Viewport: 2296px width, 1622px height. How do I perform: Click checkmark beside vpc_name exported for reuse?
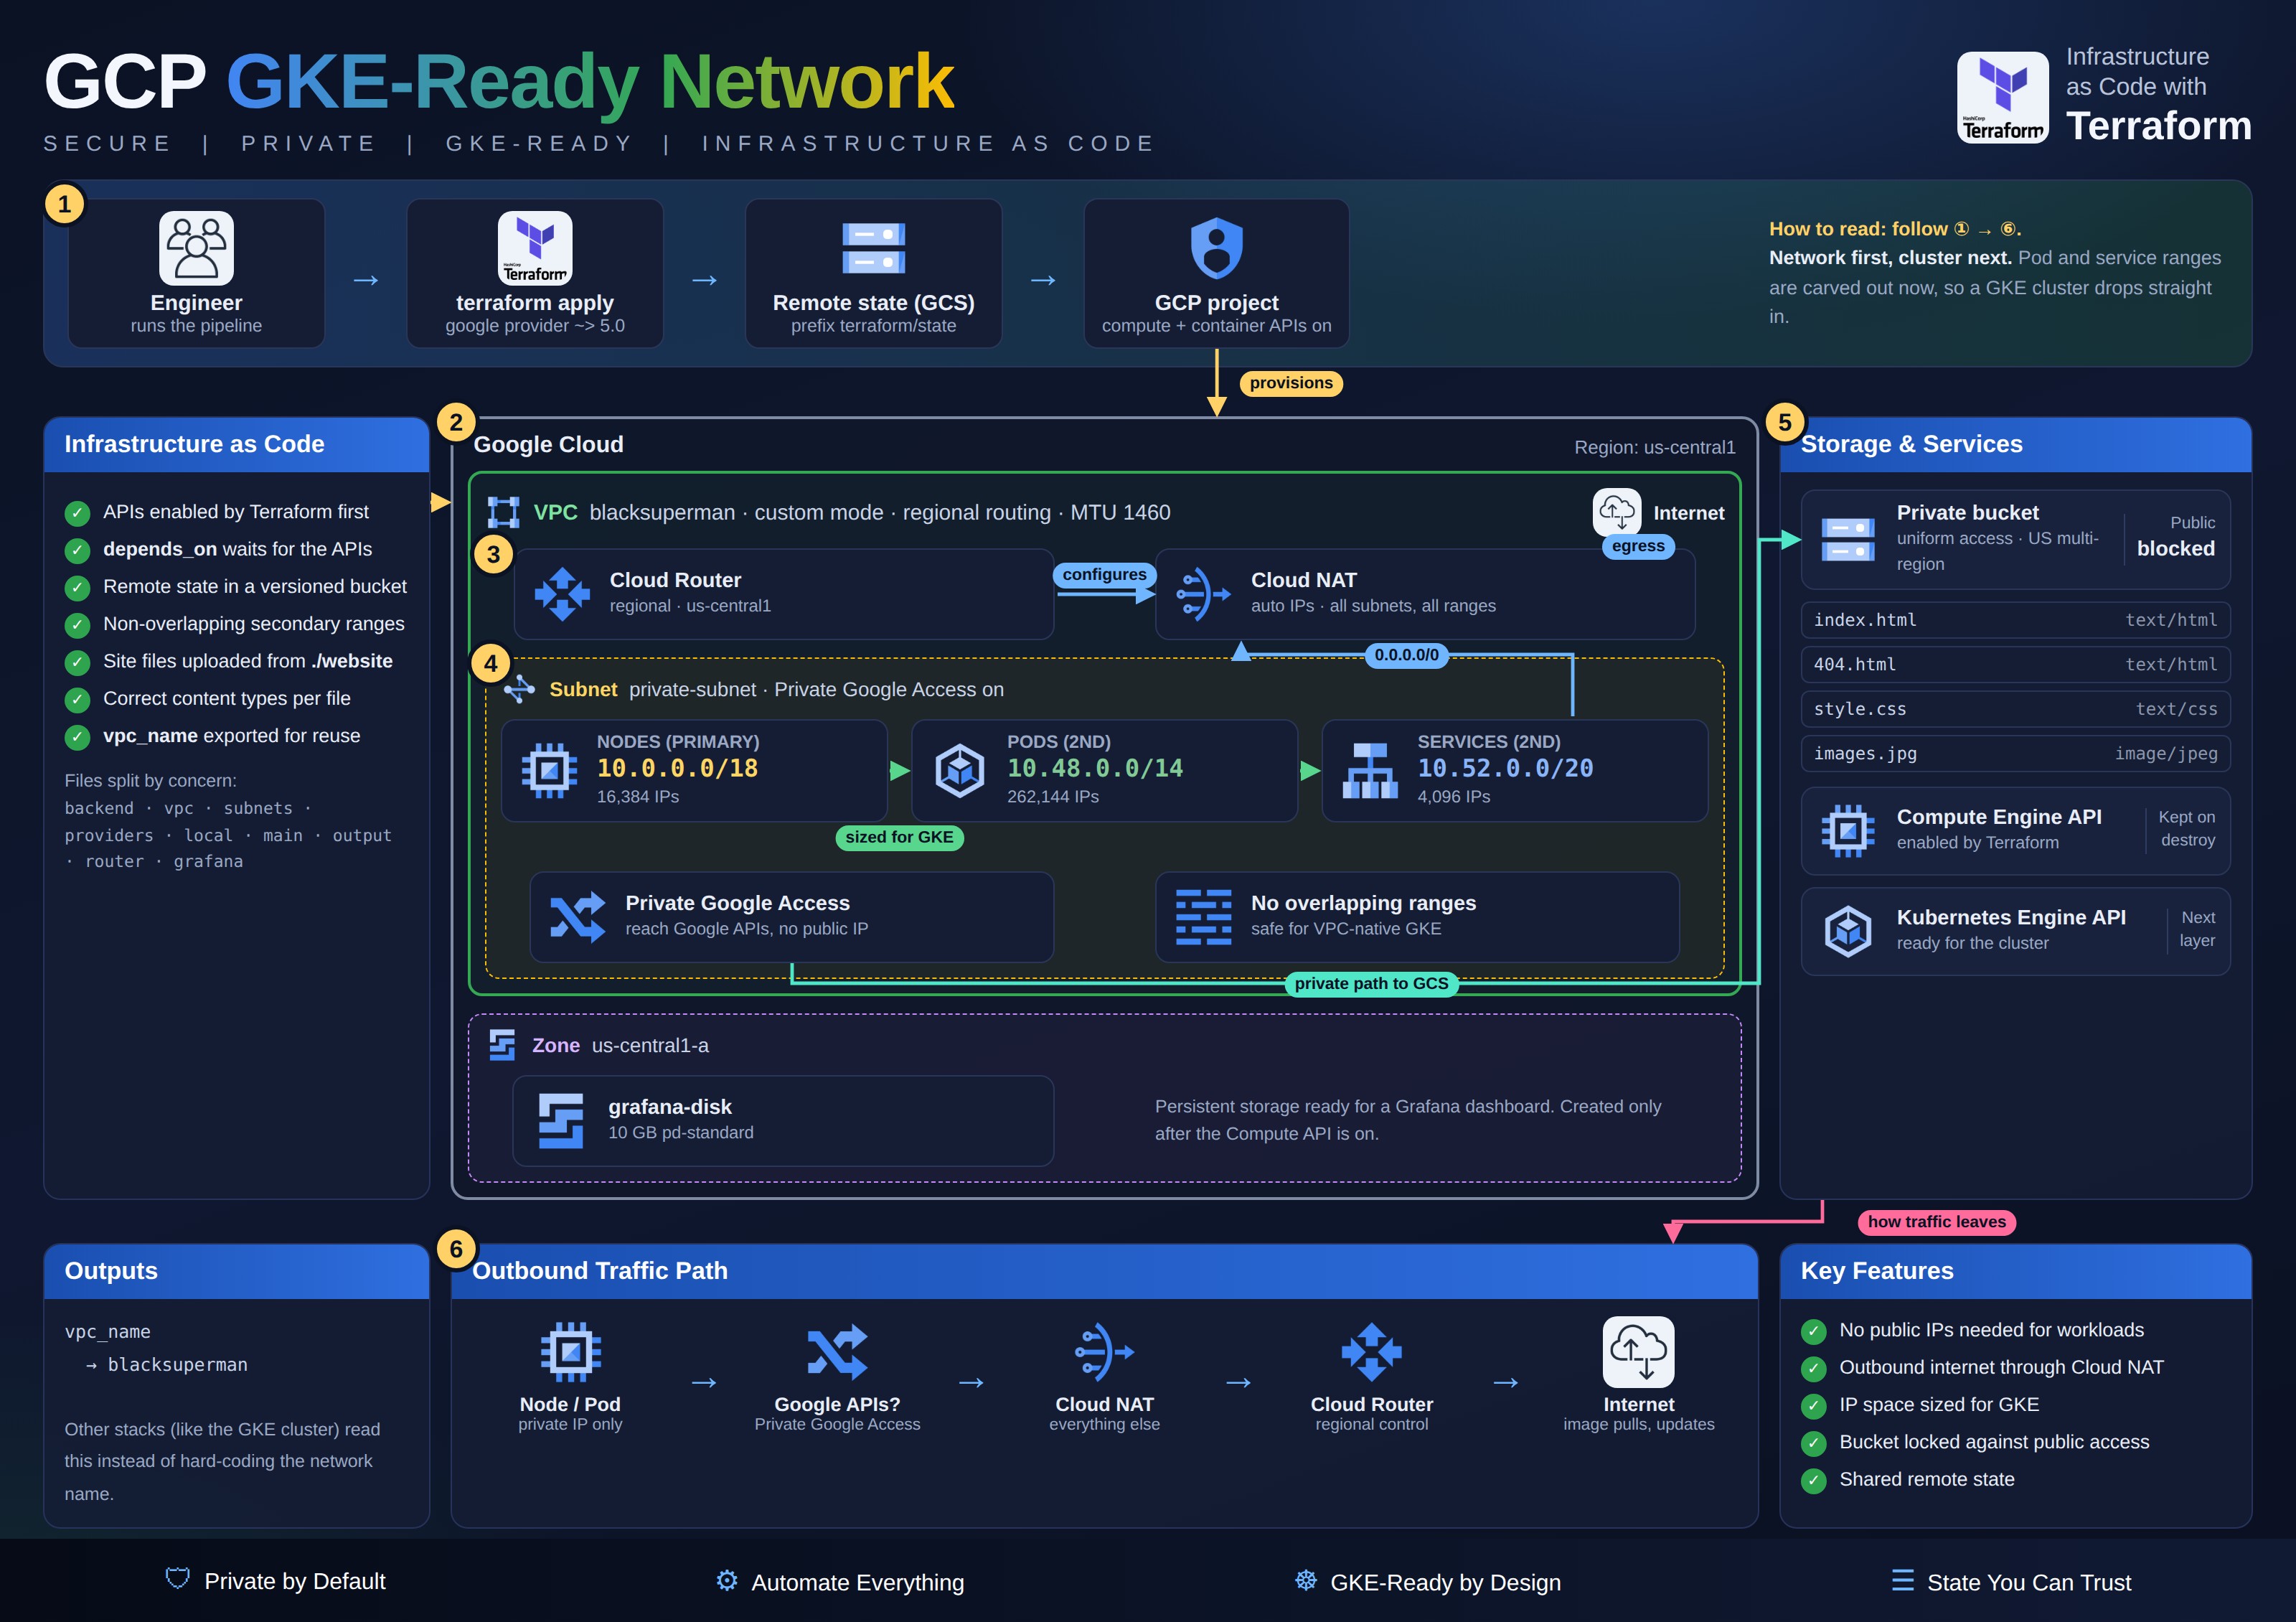point(77,737)
